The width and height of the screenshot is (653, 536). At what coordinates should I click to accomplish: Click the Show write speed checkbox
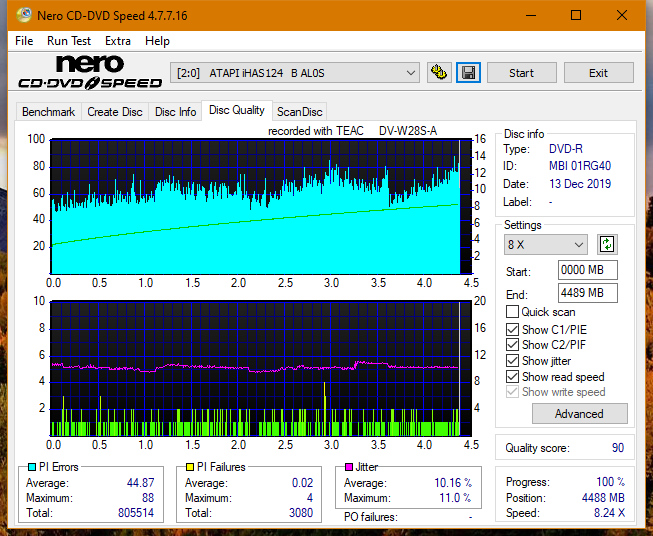coord(512,392)
